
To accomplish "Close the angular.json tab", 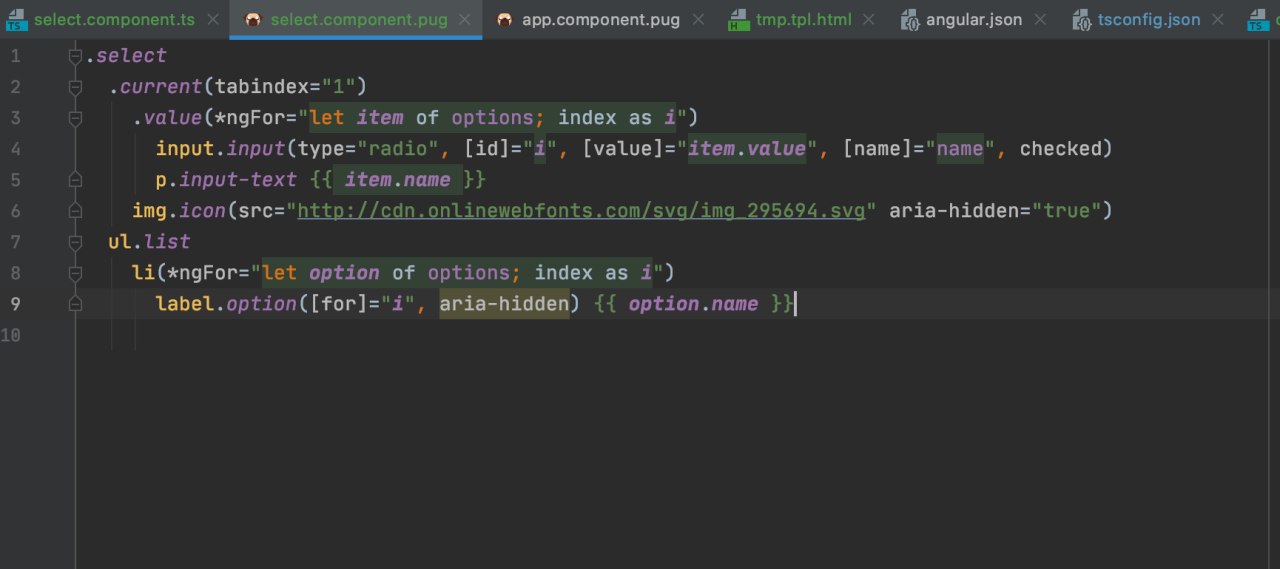I will (x=1040, y=19).
